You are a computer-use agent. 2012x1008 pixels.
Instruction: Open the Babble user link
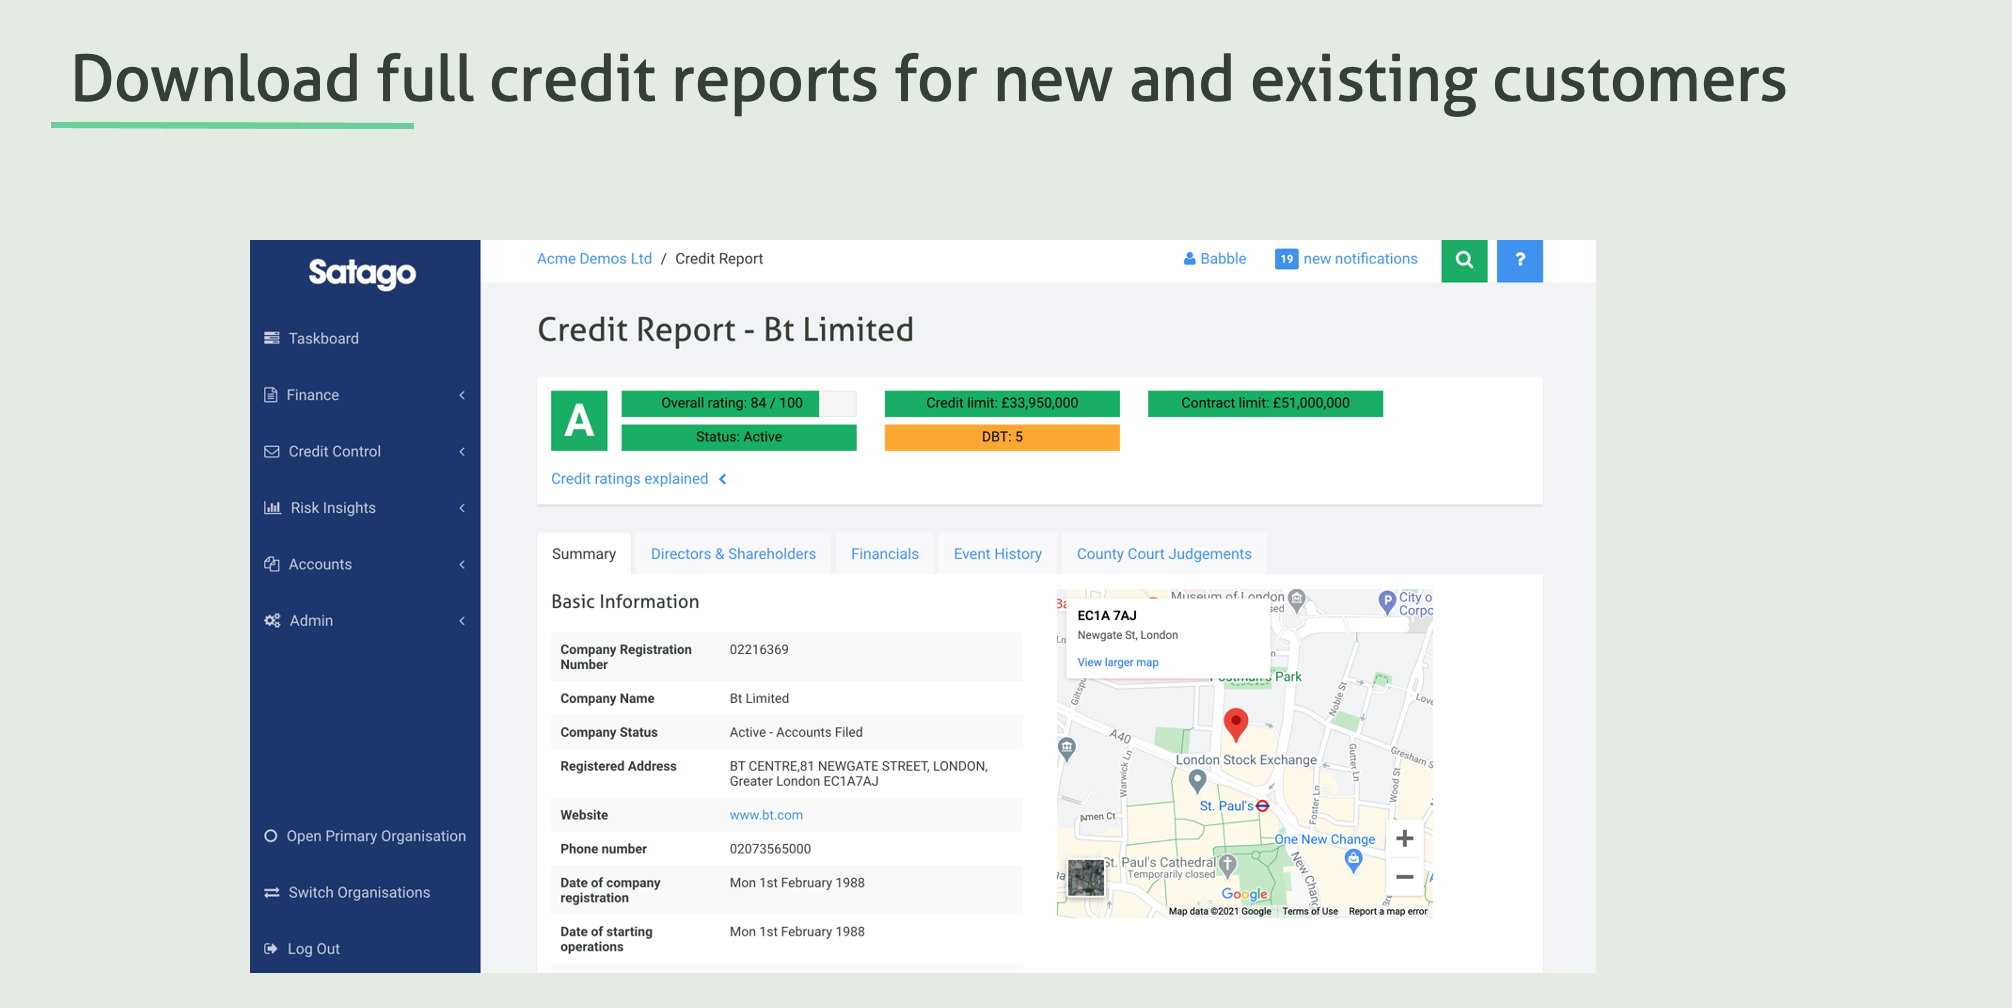tap(1223, 259)
